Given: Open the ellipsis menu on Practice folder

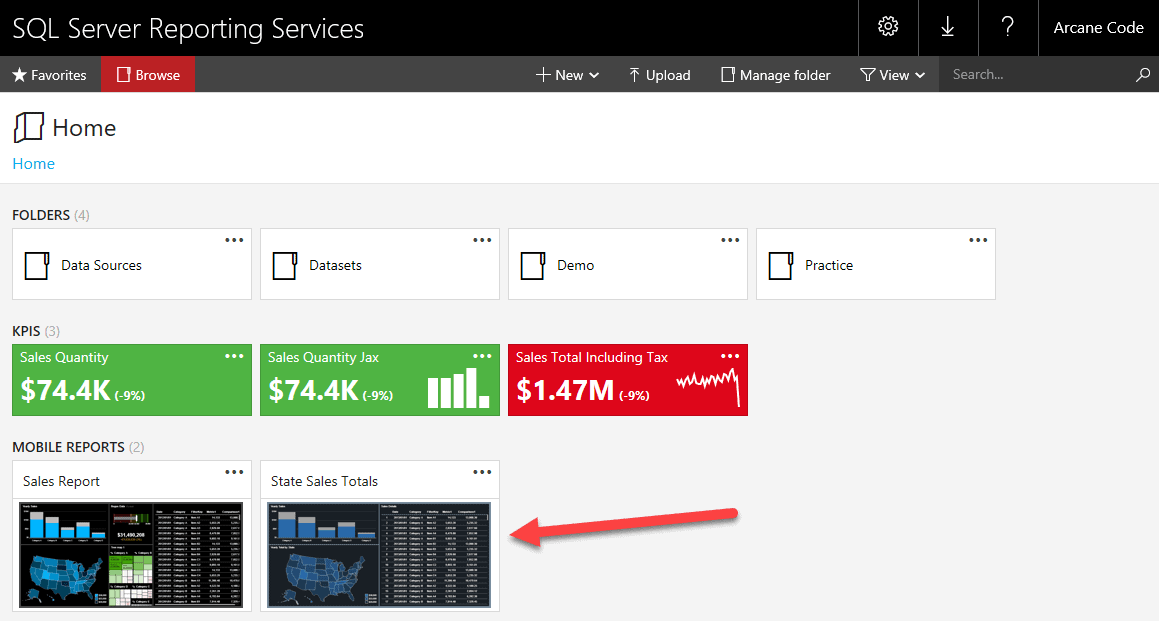Looking at the screenshot, I should click(x=978, y=240).
